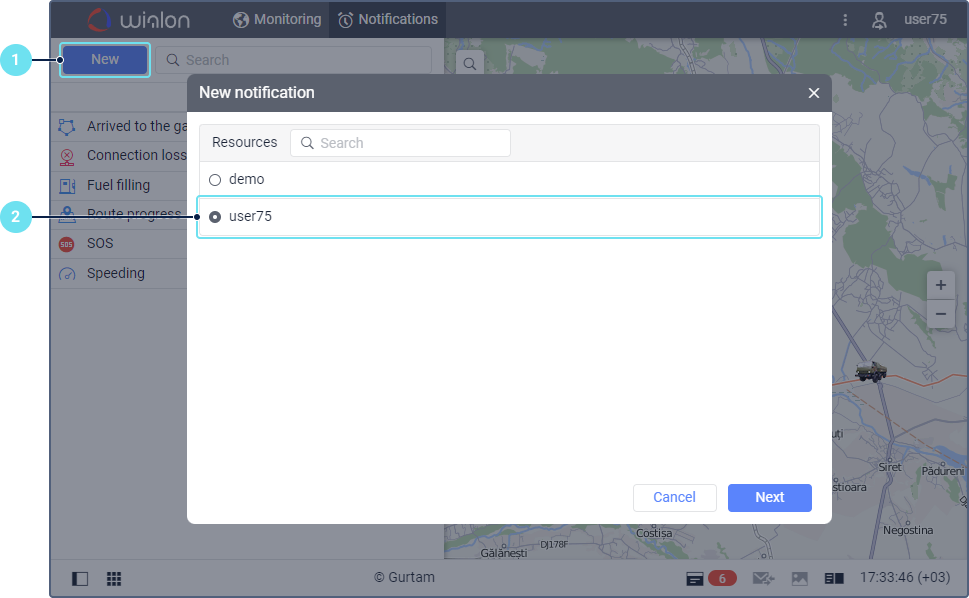This screenshot has height=598, width=969.
Task: Click the Connection loss icon
Action: [x=67, y=156]
